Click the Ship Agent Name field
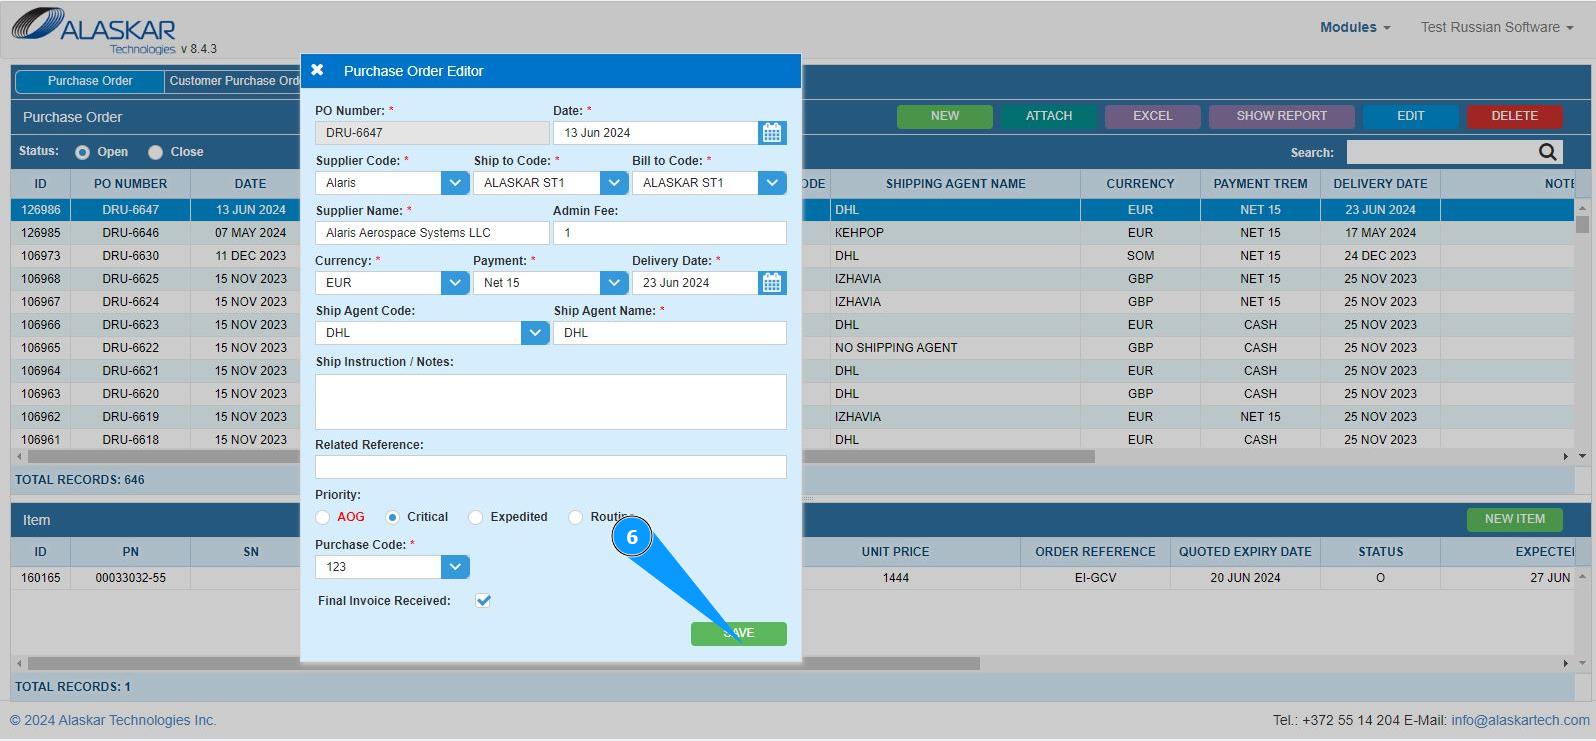Screen dimensions: 1596x741 [670, 333]
